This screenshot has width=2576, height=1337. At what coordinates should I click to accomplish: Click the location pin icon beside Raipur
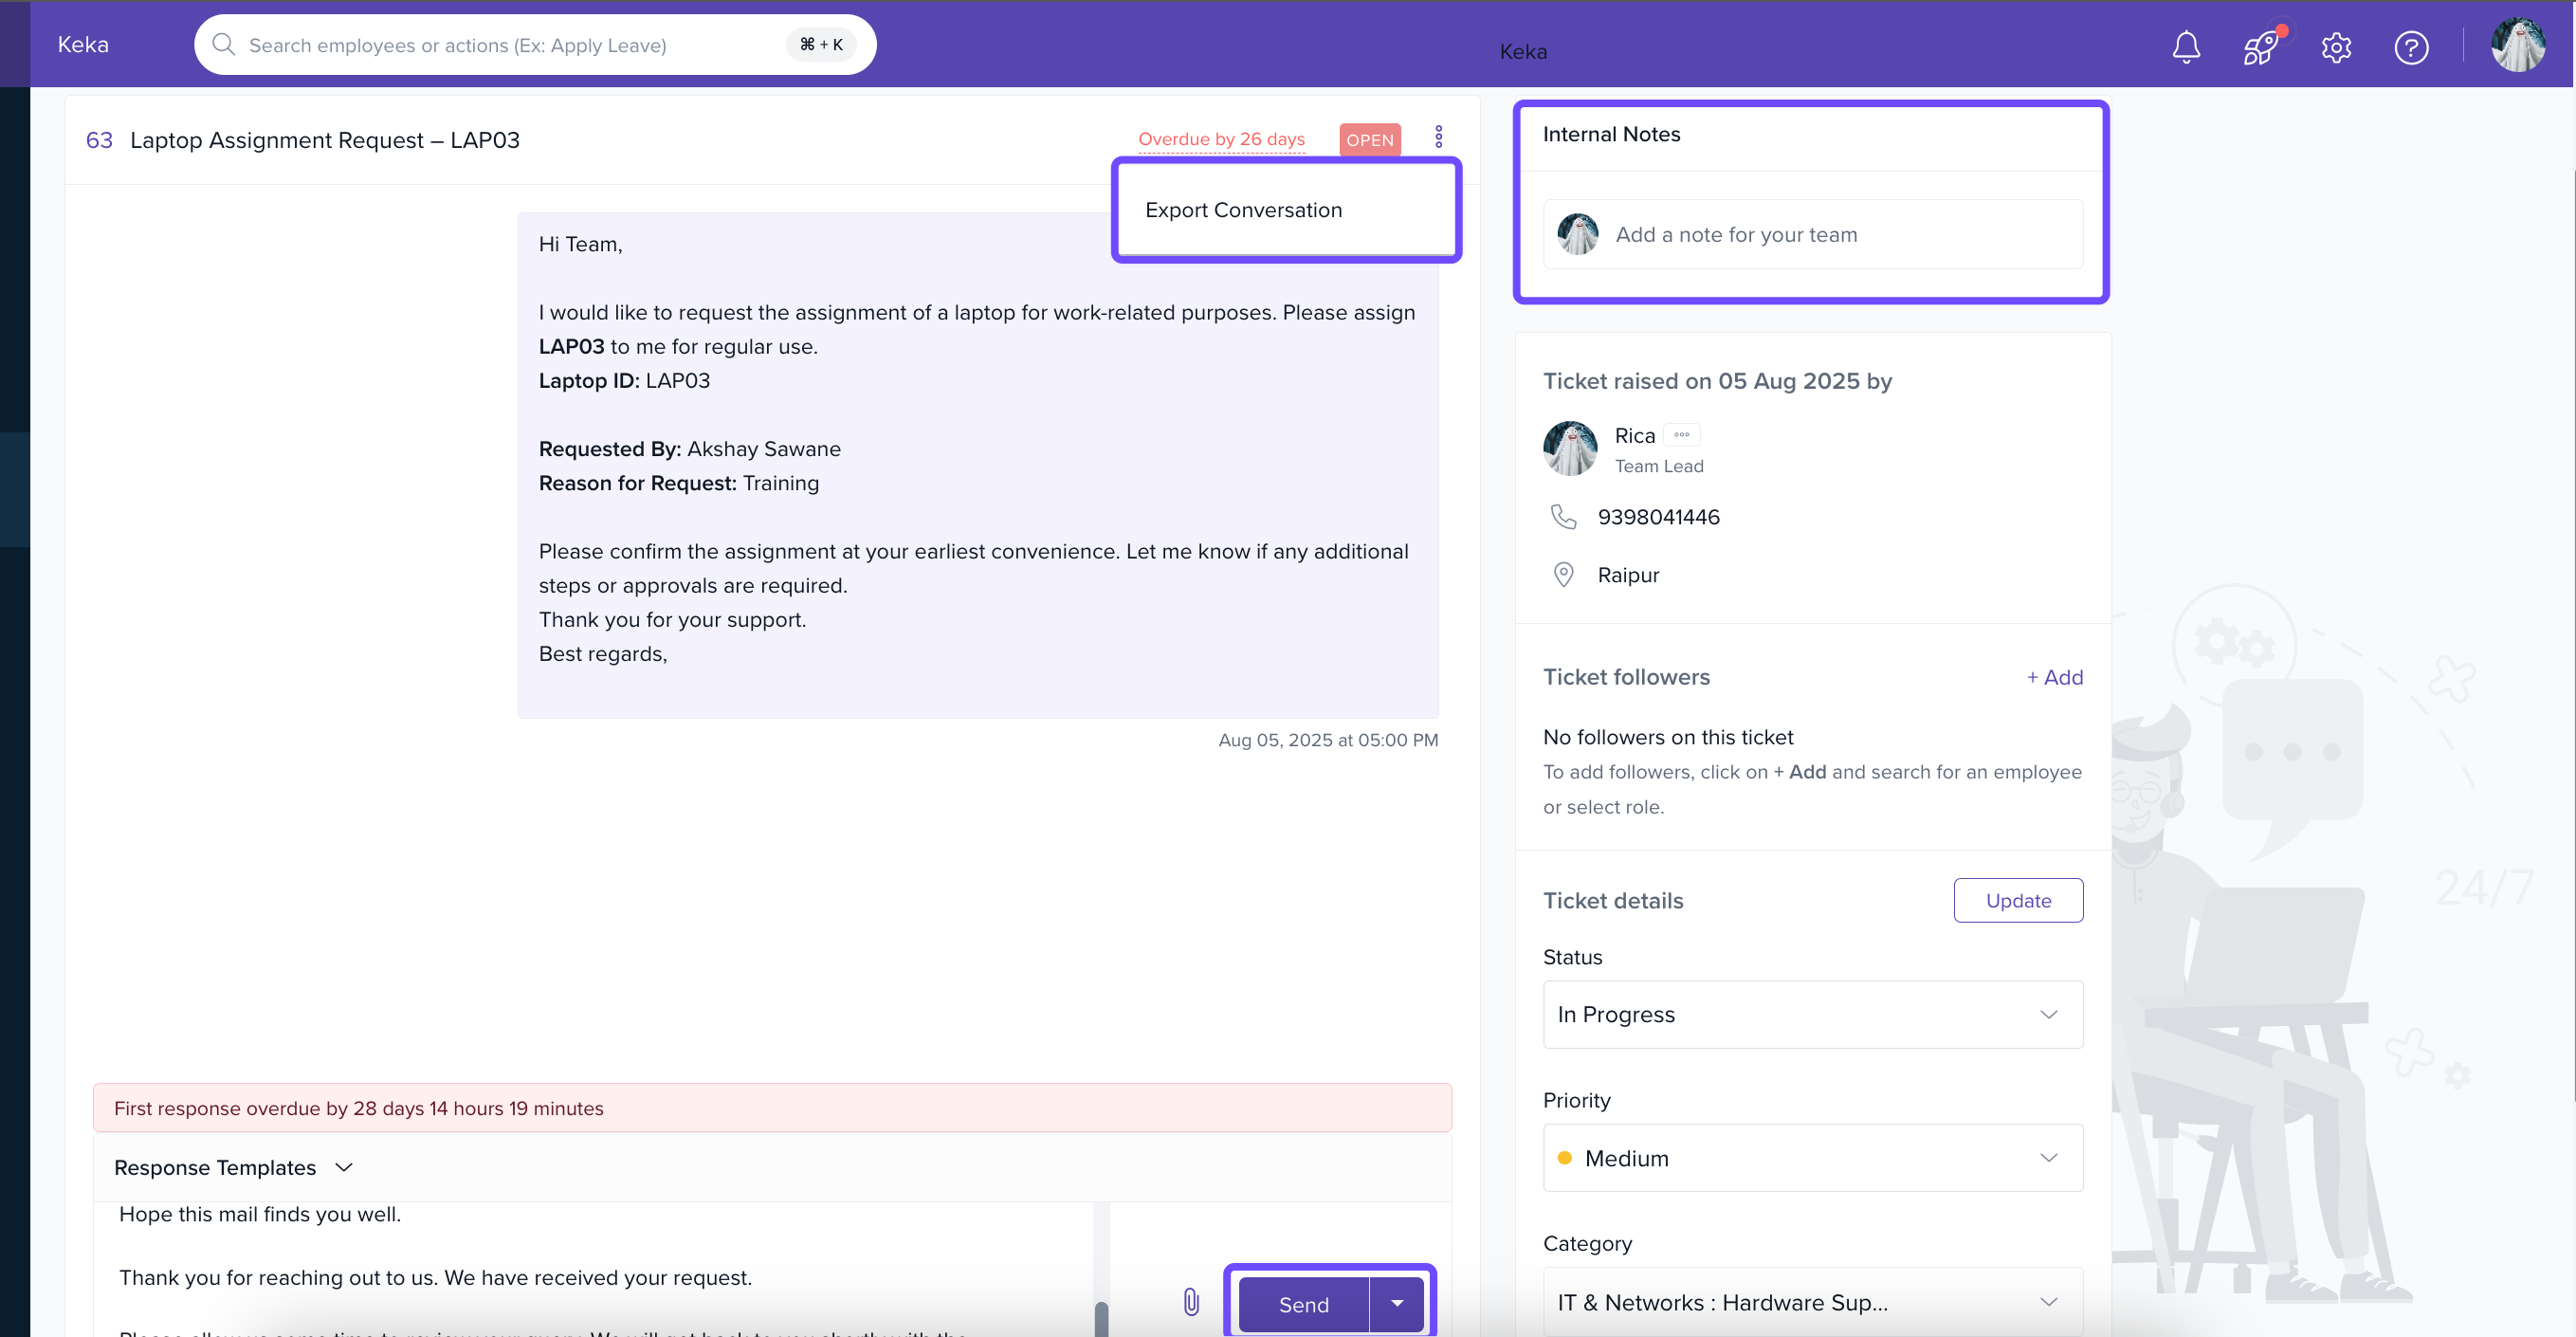[1563, 574]
